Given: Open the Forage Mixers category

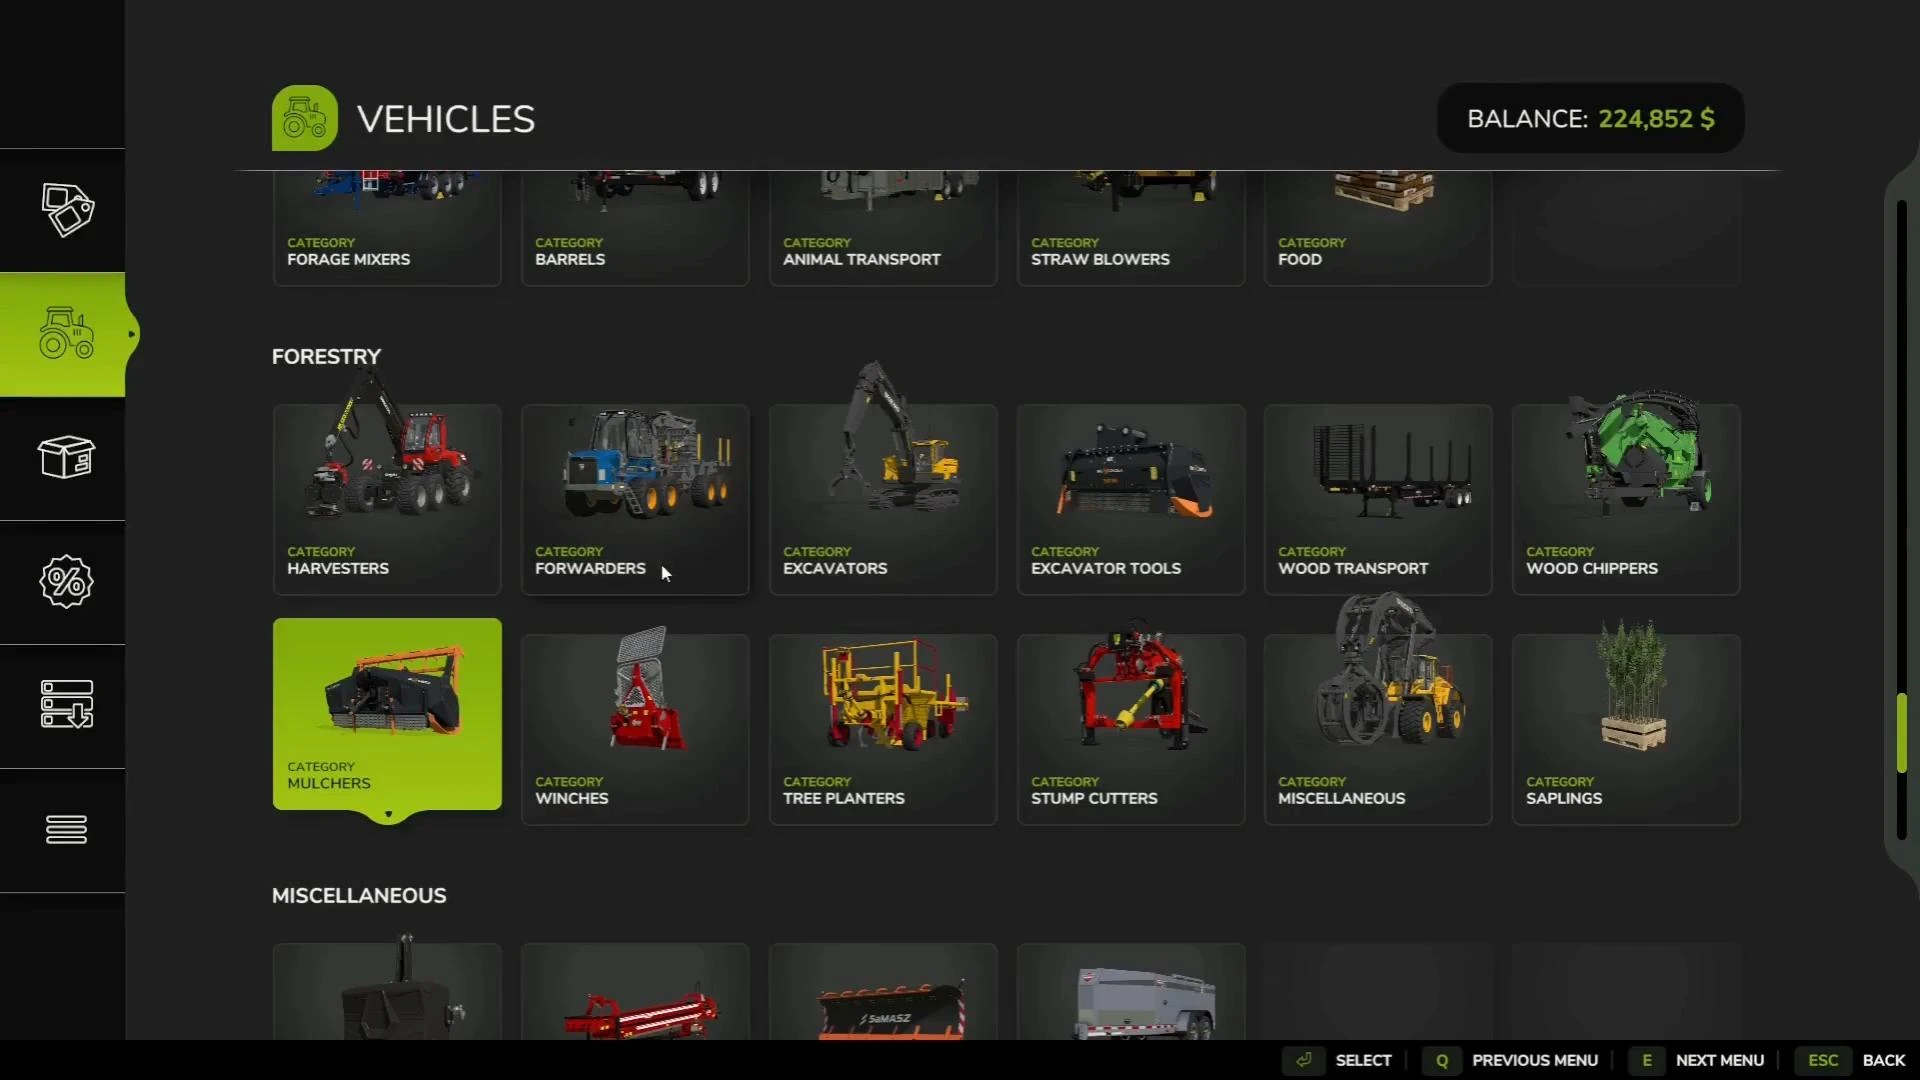Looking at the screenshot, I should point(387,229).
